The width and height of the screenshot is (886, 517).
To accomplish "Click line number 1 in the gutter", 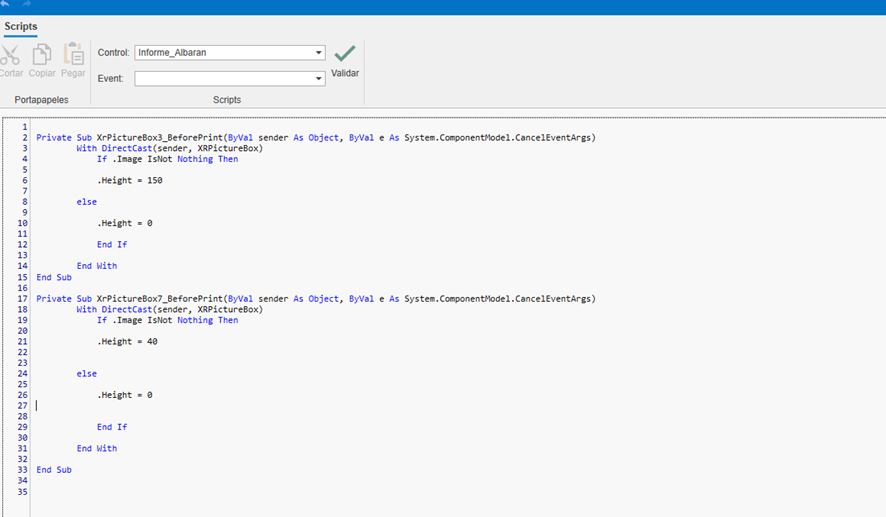I will point(25,127).
